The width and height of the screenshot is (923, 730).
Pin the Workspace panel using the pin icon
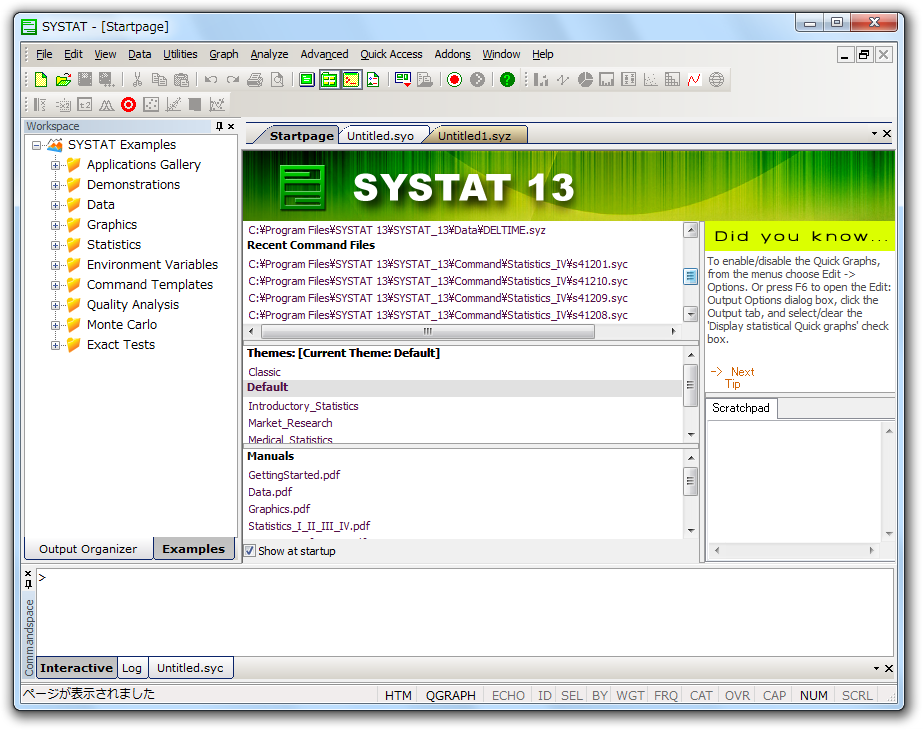pos(218,126)
